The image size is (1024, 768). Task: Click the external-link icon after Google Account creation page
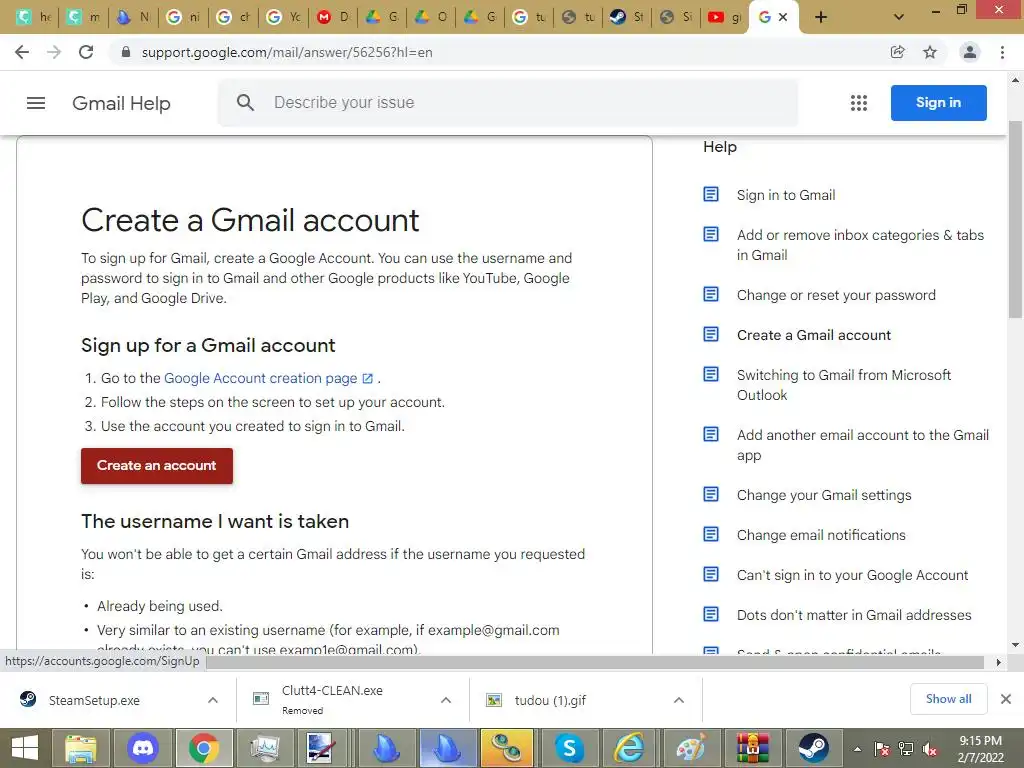click(368, 378)
